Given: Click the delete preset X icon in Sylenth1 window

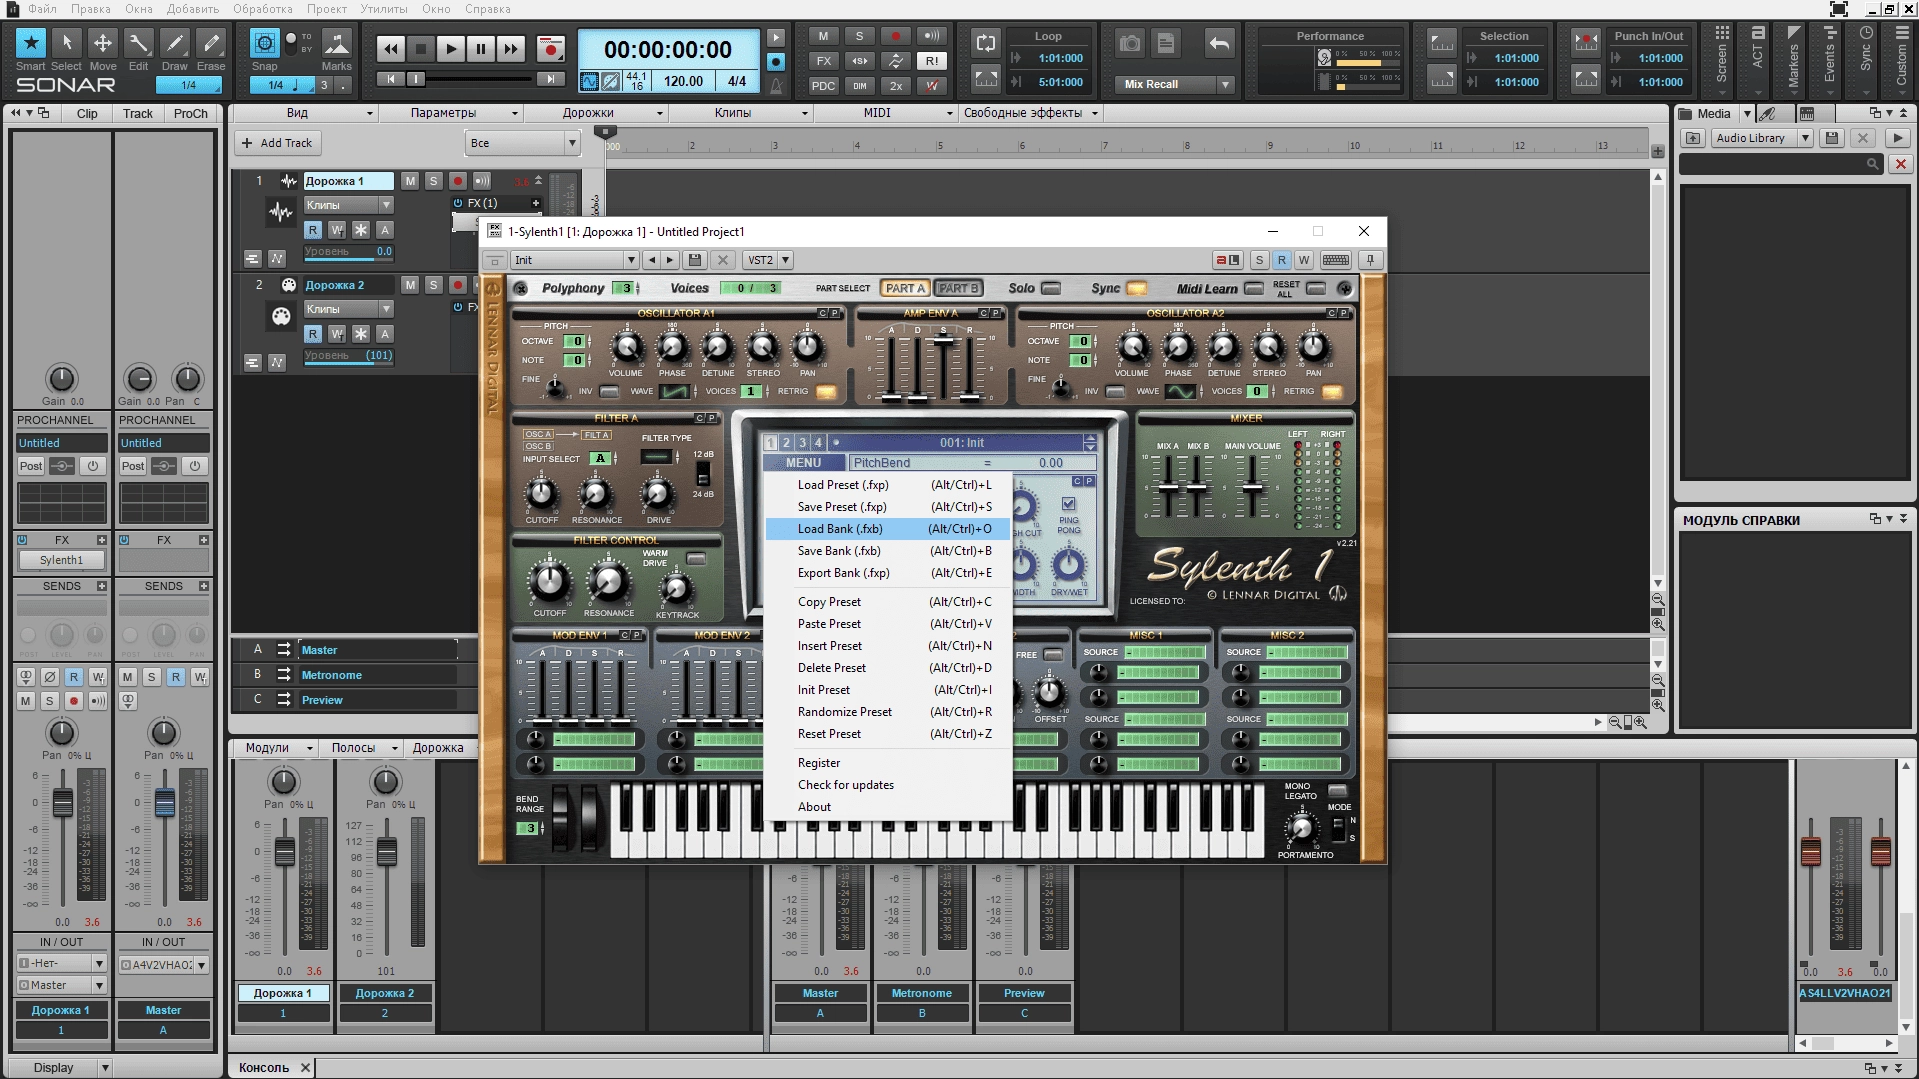Looking at the screenshot, I should pos(724,260).
